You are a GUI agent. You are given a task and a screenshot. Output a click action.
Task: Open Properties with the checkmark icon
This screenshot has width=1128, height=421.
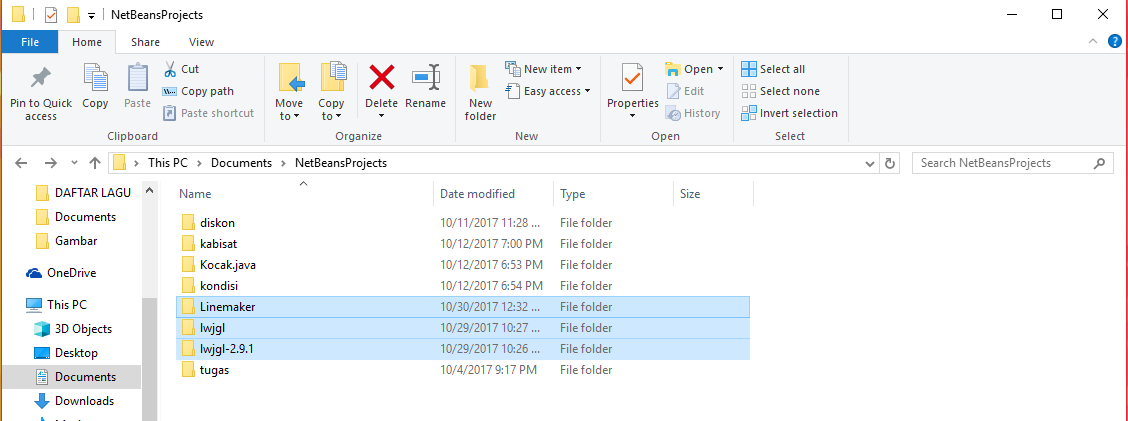point(632,78)
